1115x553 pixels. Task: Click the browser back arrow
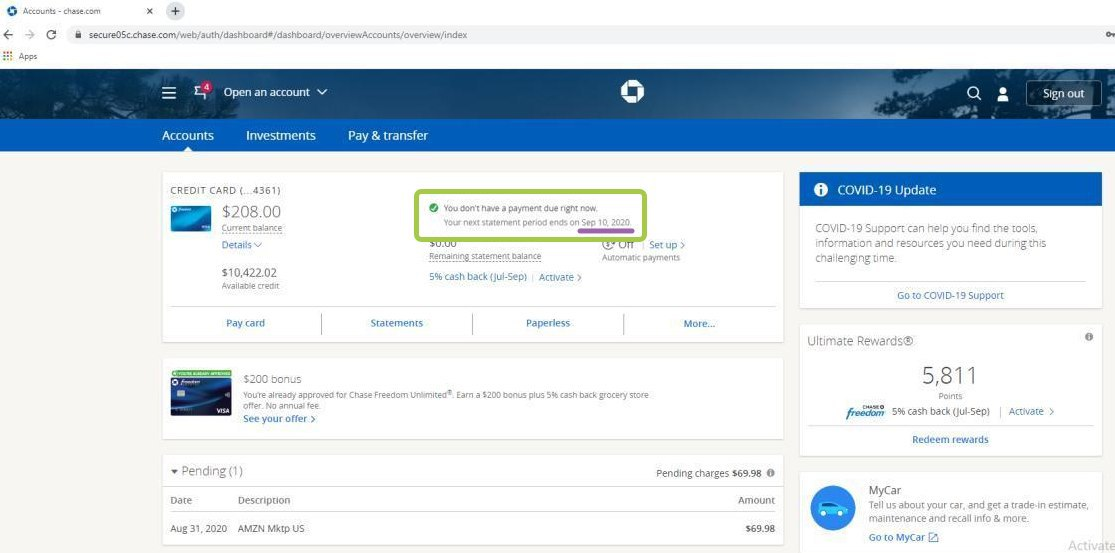pos(9,34)
